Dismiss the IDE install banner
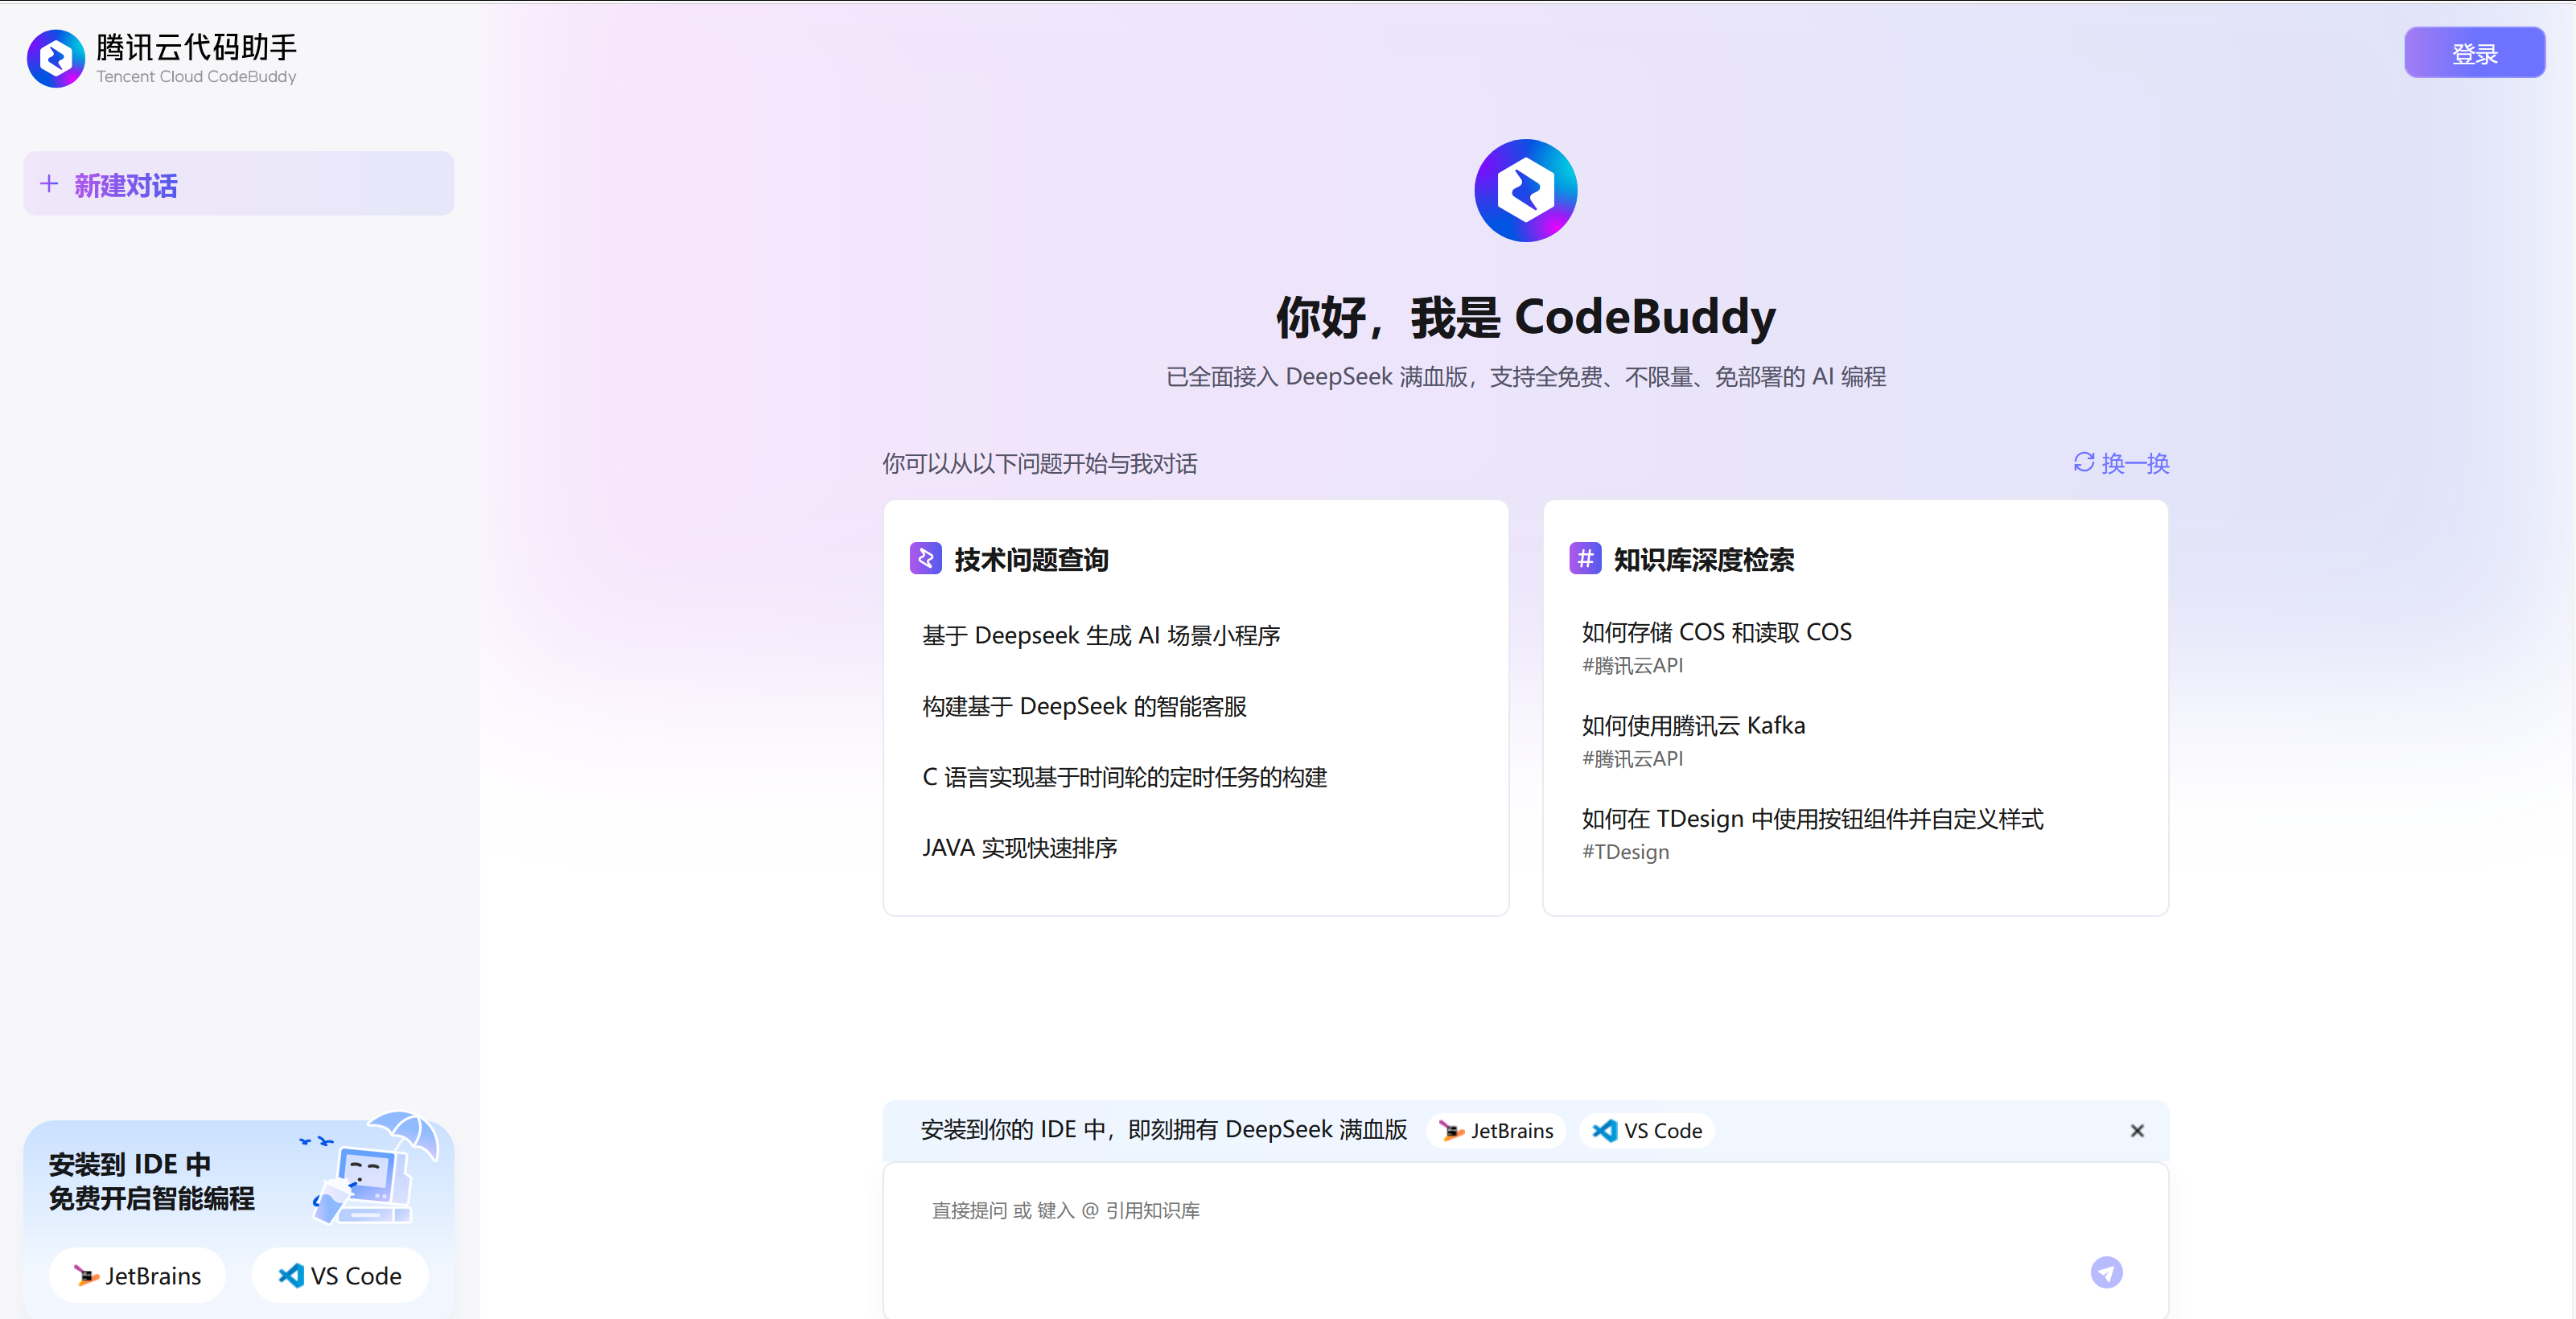Viewport: 2576px width, 1319px height. pyautogui.click(x=2137, y=1130)
